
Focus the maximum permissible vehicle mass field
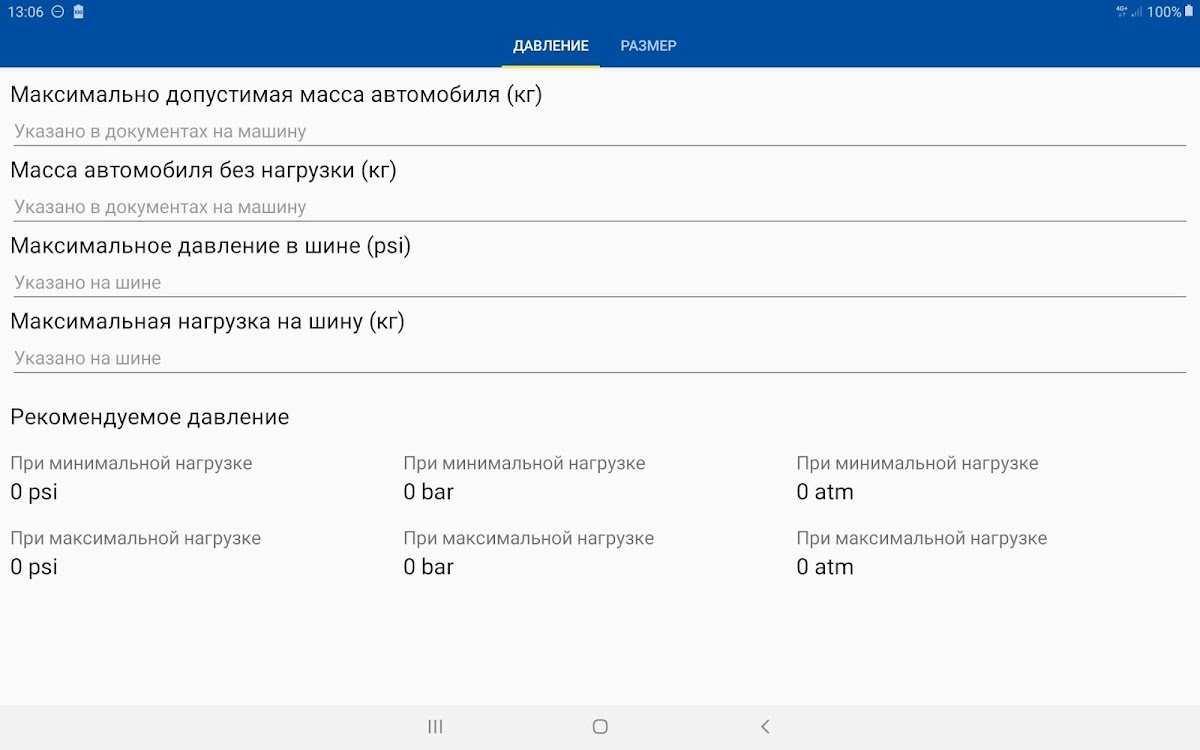pos(598,131)
